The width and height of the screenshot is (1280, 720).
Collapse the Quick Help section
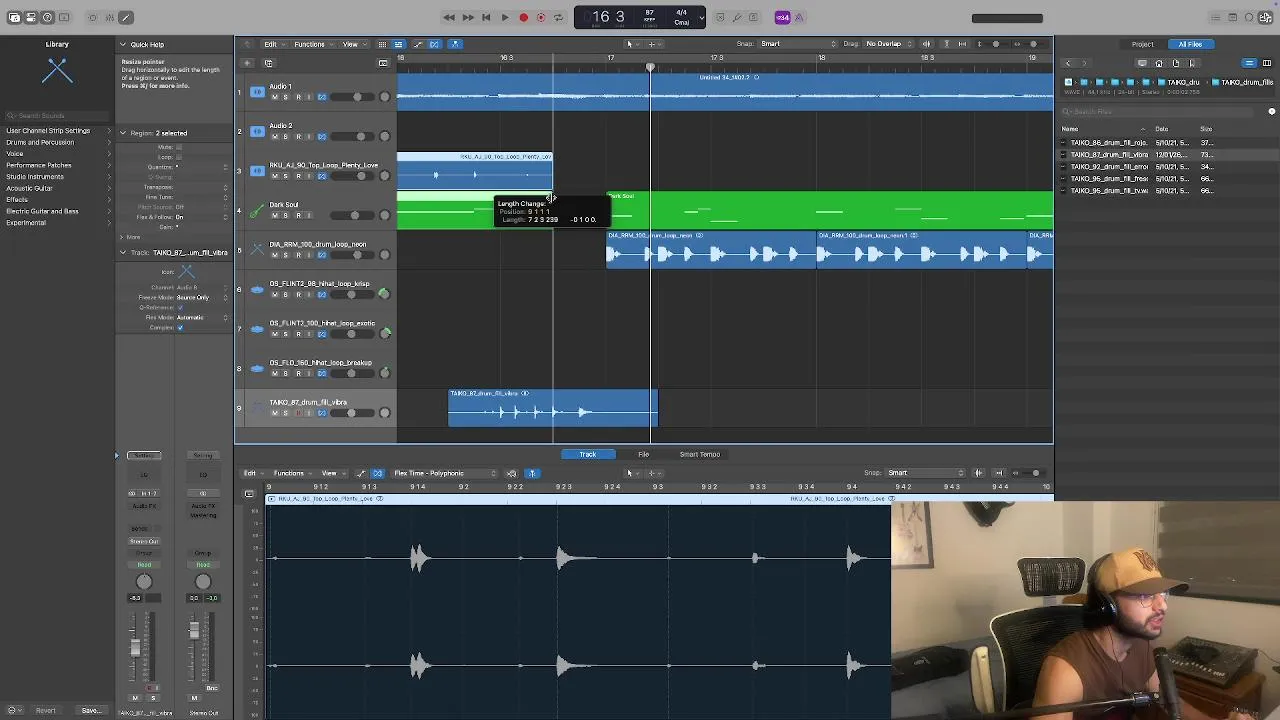(x=123, y=44)
